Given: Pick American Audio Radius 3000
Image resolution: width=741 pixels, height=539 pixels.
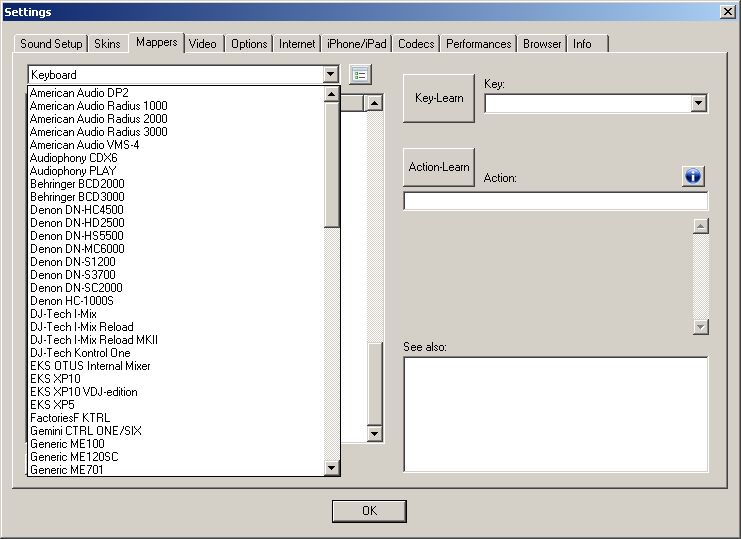Looking at the screenshot, I should 176,132.
